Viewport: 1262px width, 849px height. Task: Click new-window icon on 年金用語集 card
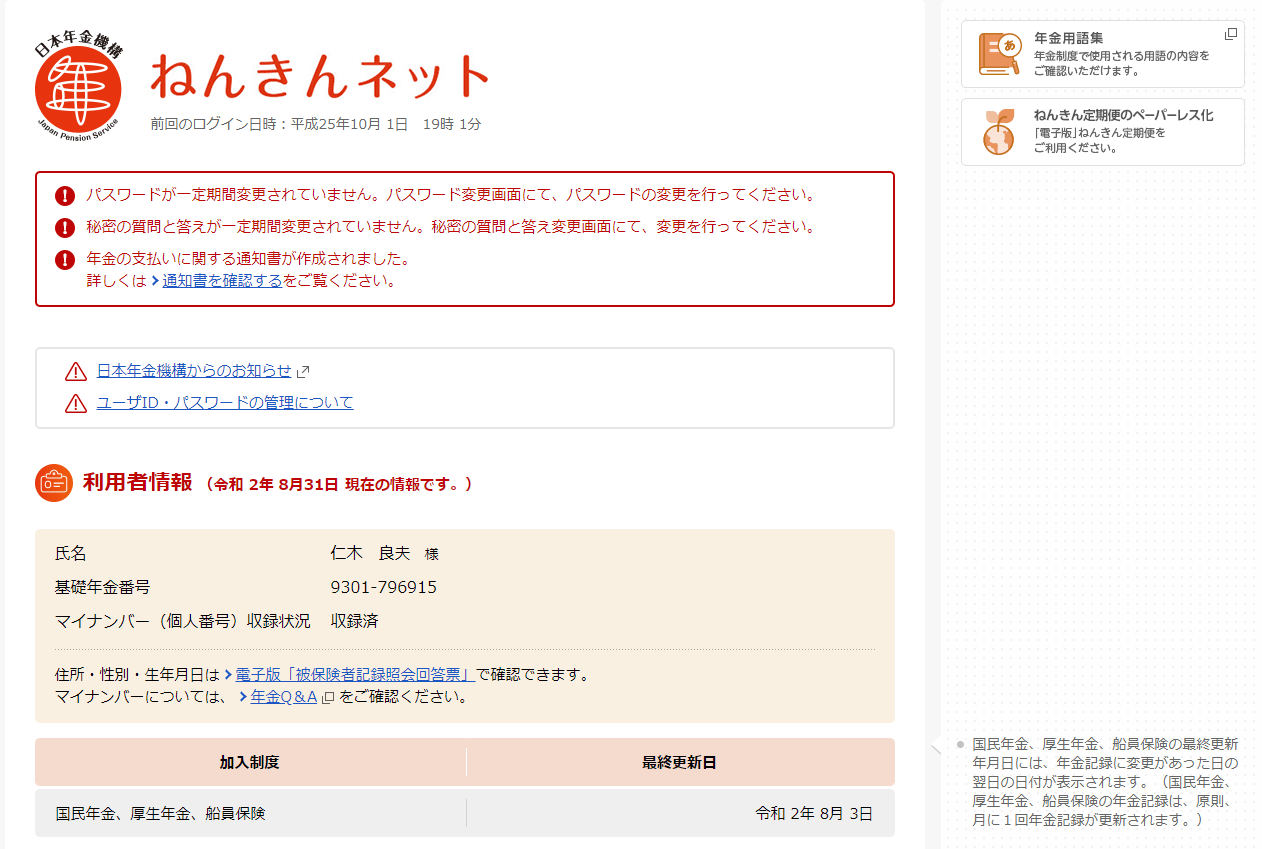(1231, 34)
